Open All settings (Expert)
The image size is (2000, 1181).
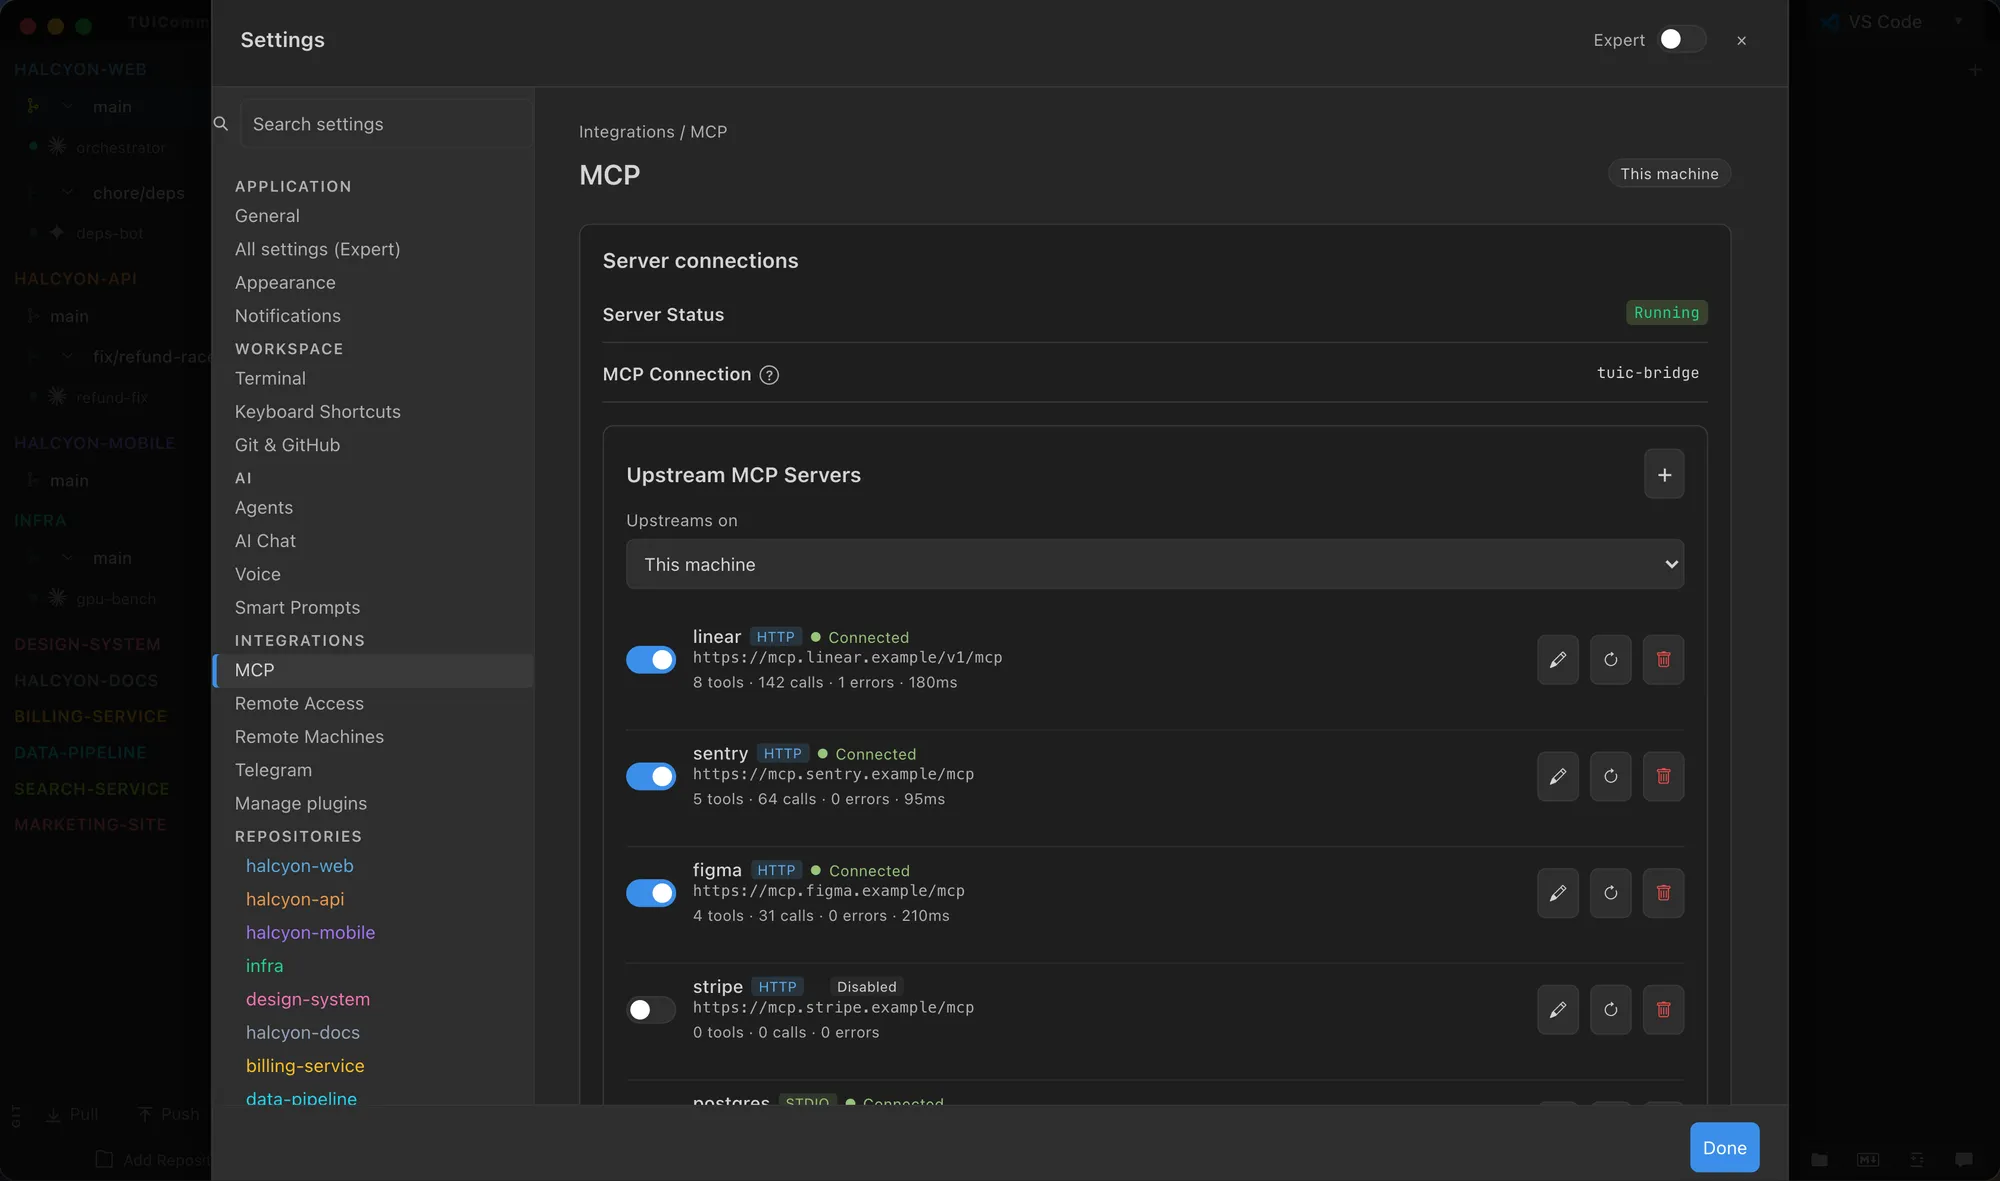coord(373,249)
